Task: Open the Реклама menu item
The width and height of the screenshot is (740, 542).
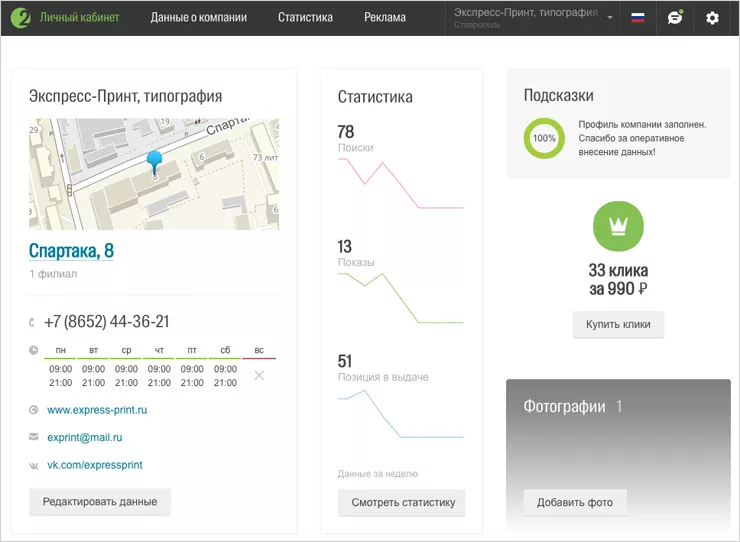Action: point(385,18)
